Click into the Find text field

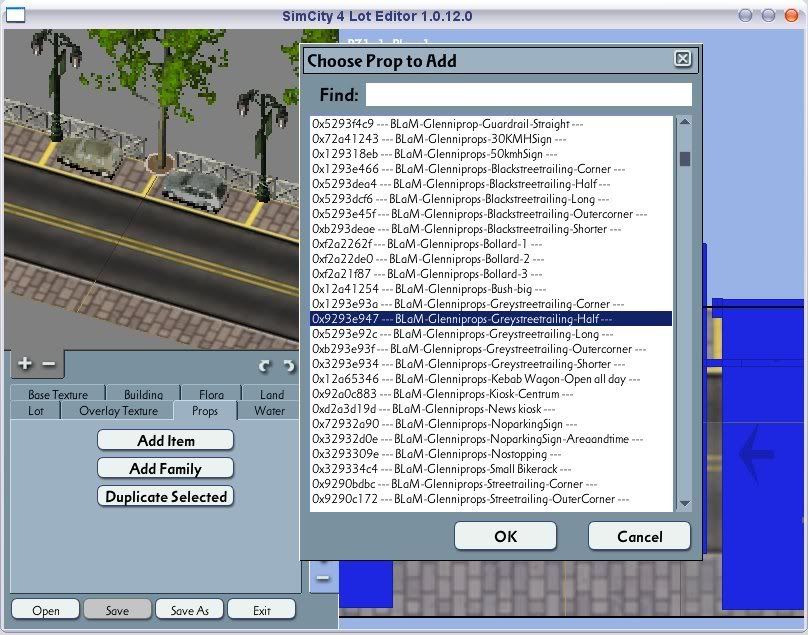(529, 95)
